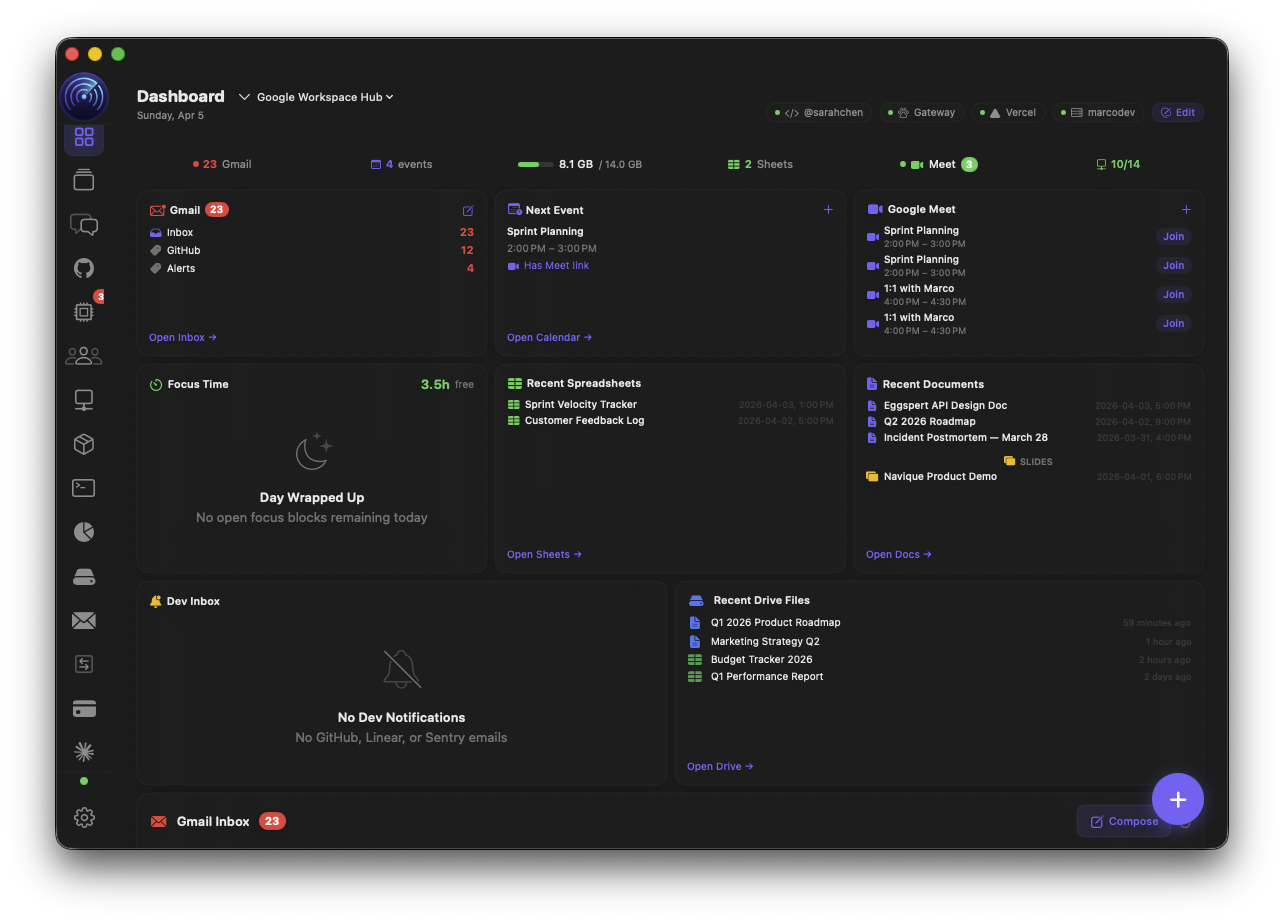Click the stacked windows icon in sidebar
Screen dimensions: 1284x923
84,180
